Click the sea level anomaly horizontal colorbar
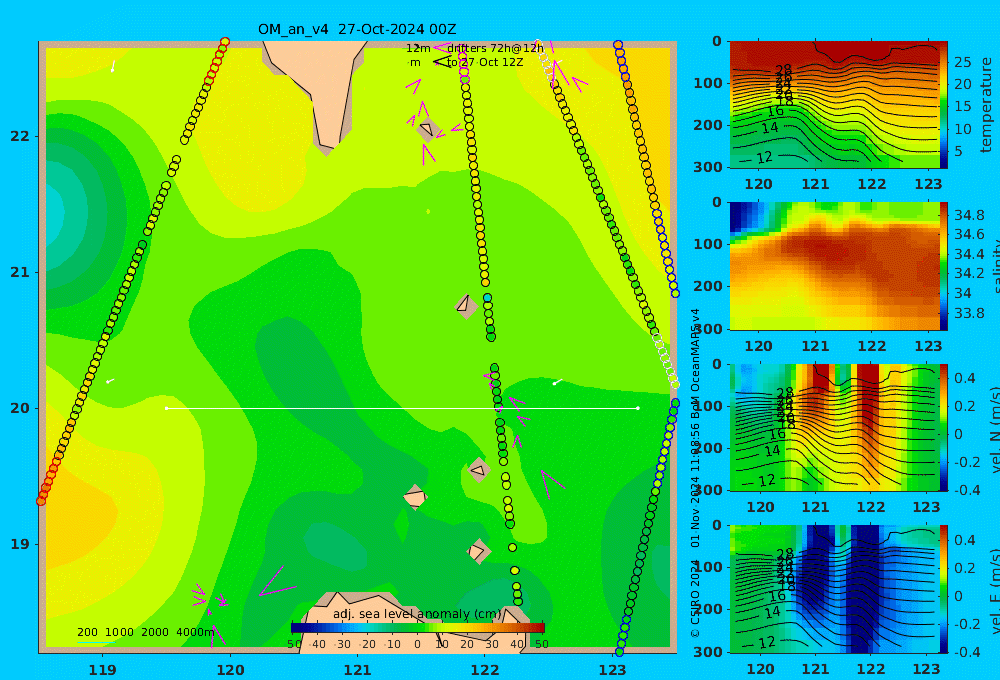The image size is (1000, 680). 418,628
